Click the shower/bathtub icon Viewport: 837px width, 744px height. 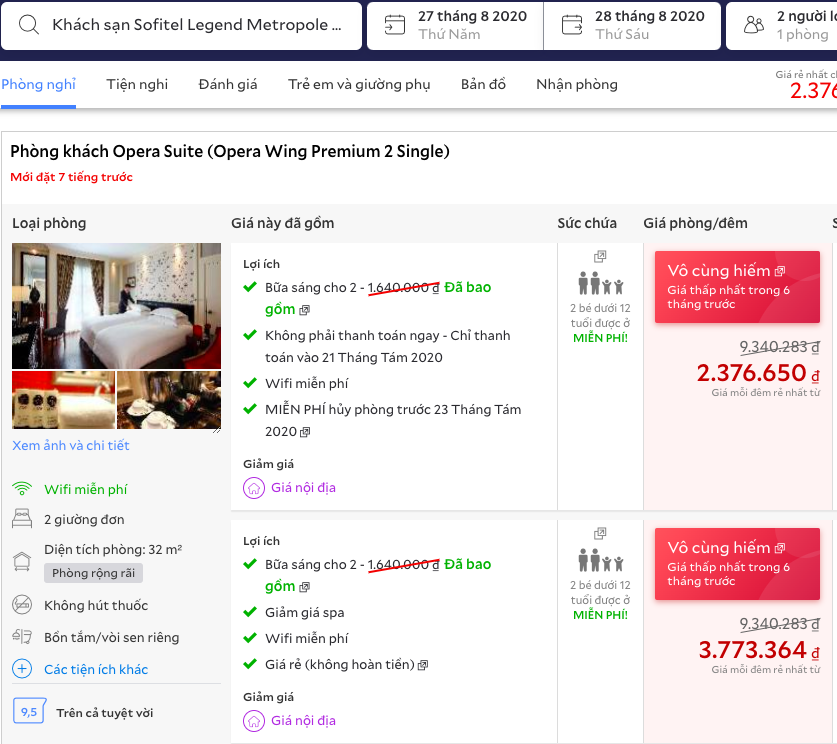tap(22, 637)
